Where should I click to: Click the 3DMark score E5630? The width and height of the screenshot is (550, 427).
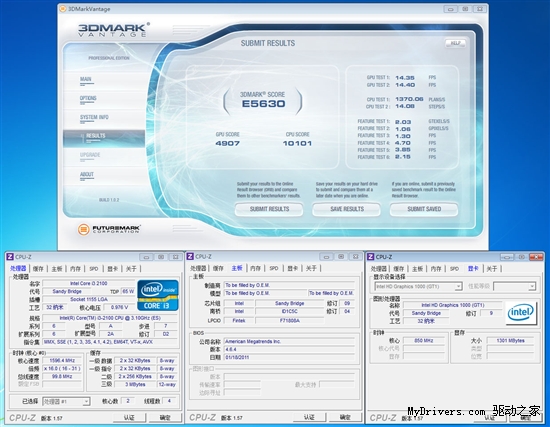(263, 104)
